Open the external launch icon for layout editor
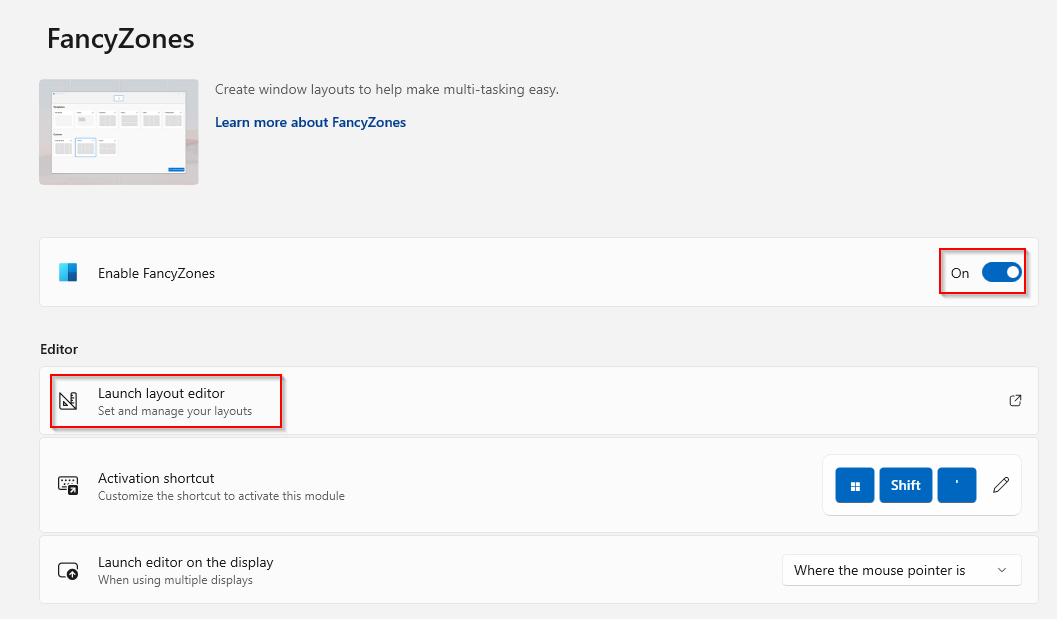Screen dimensions: 1057x619 click(1015, 401)
